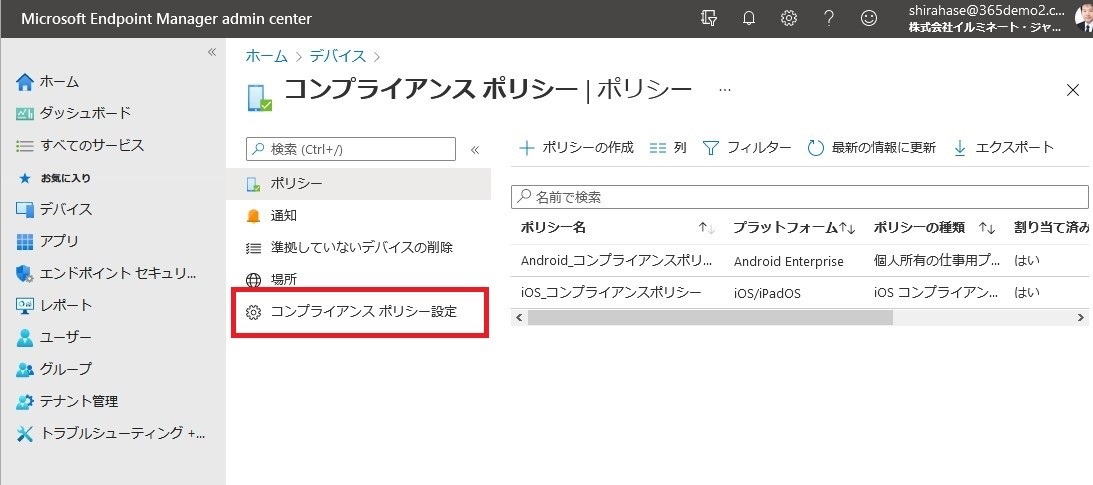Click iOS/iPadOS platform cell
Screen dimensions: 1093x485
(767, 293)
